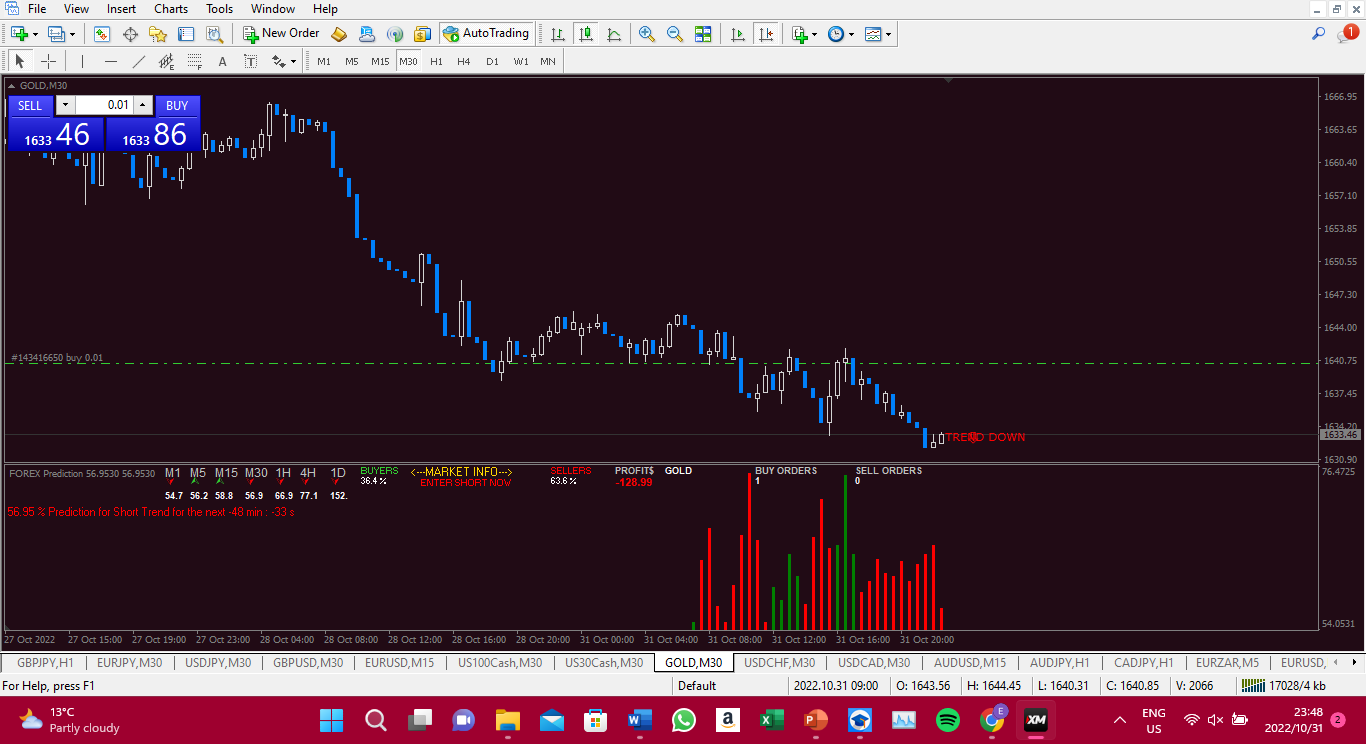The height and width of the screenshot is (744, 1366).
Task: Open the Charts menu
Action: click(x=171, y=9)
